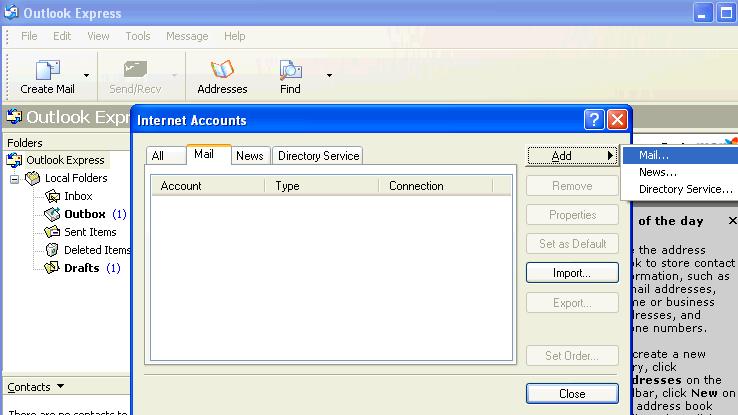Click the Addresses book icon
Image resolution: width=738 pixels, height=415 pixels.
coord(222,70)
